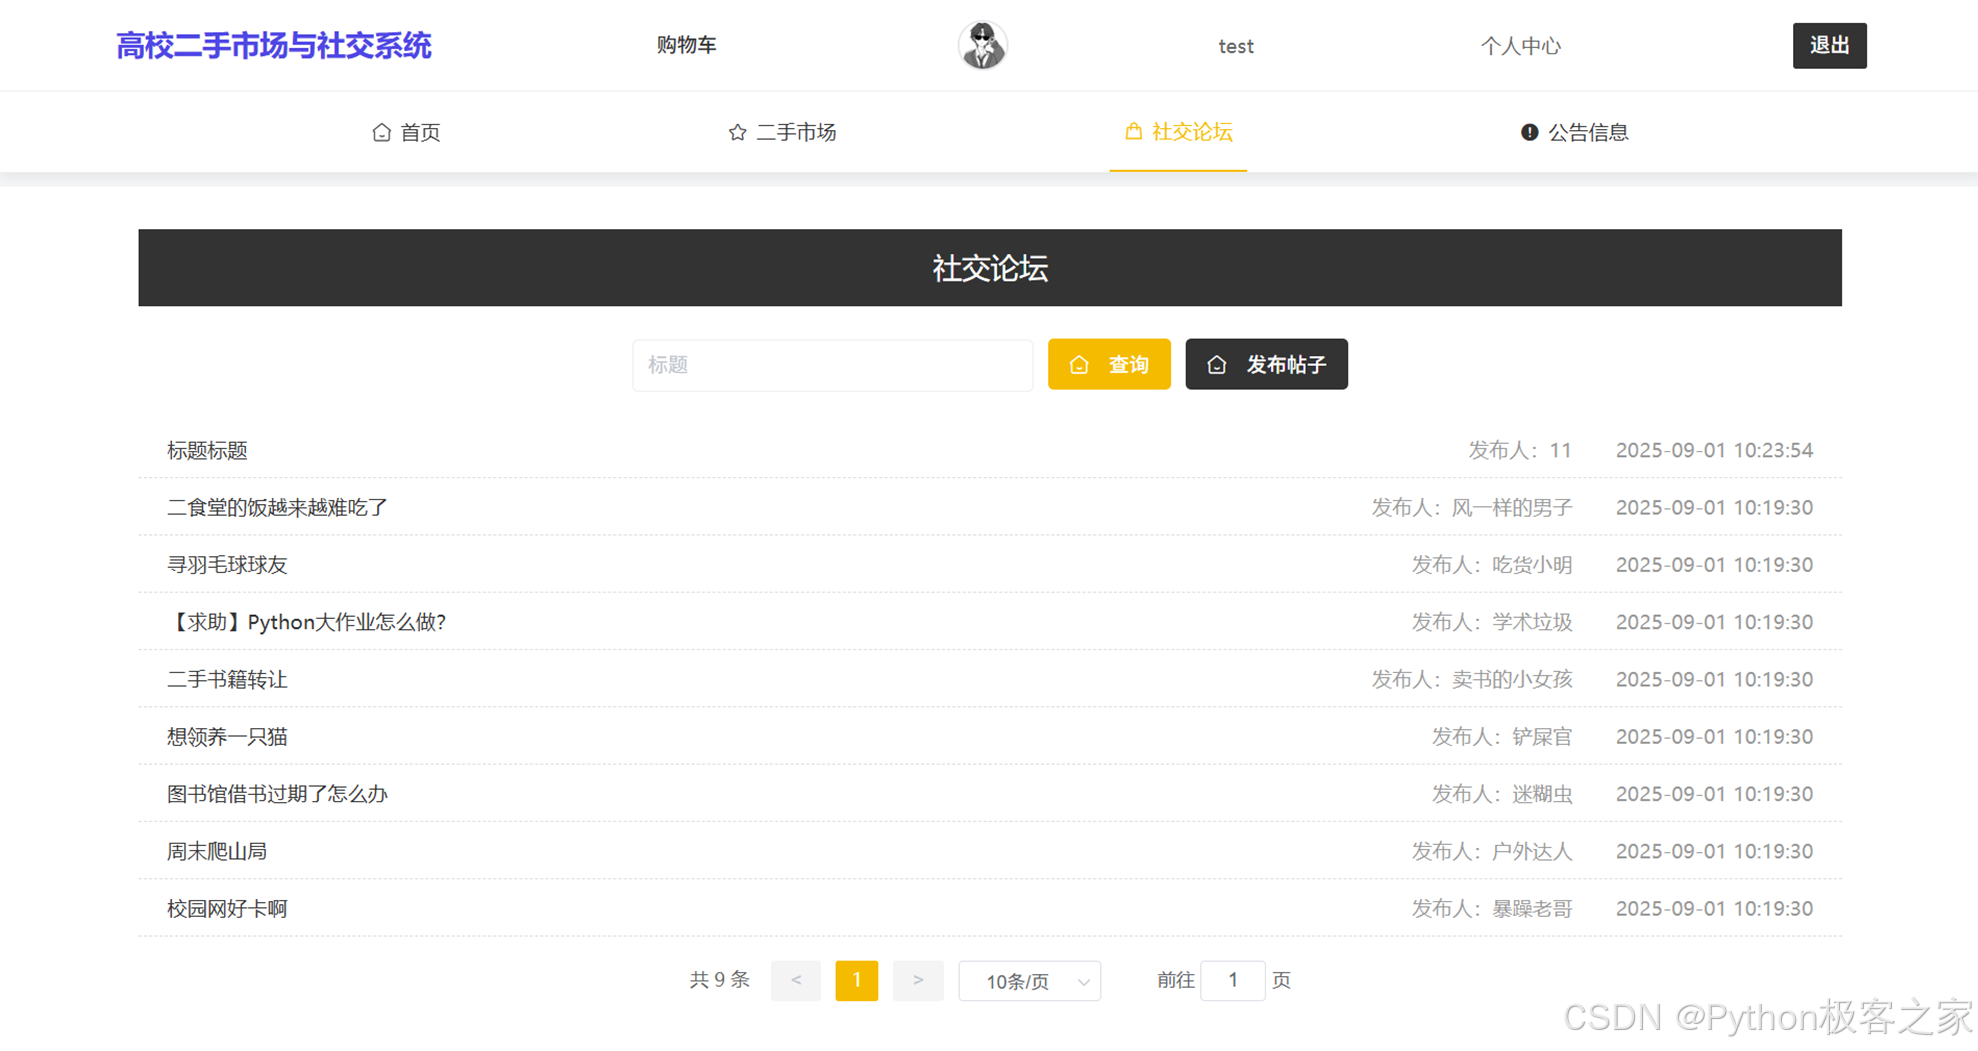
Task: Click the author 户外达人
Action: pos(1532,851)
